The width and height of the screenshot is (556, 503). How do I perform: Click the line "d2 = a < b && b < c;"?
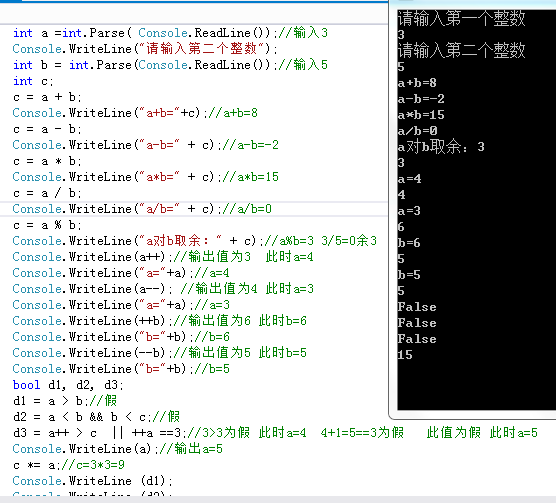82,417
